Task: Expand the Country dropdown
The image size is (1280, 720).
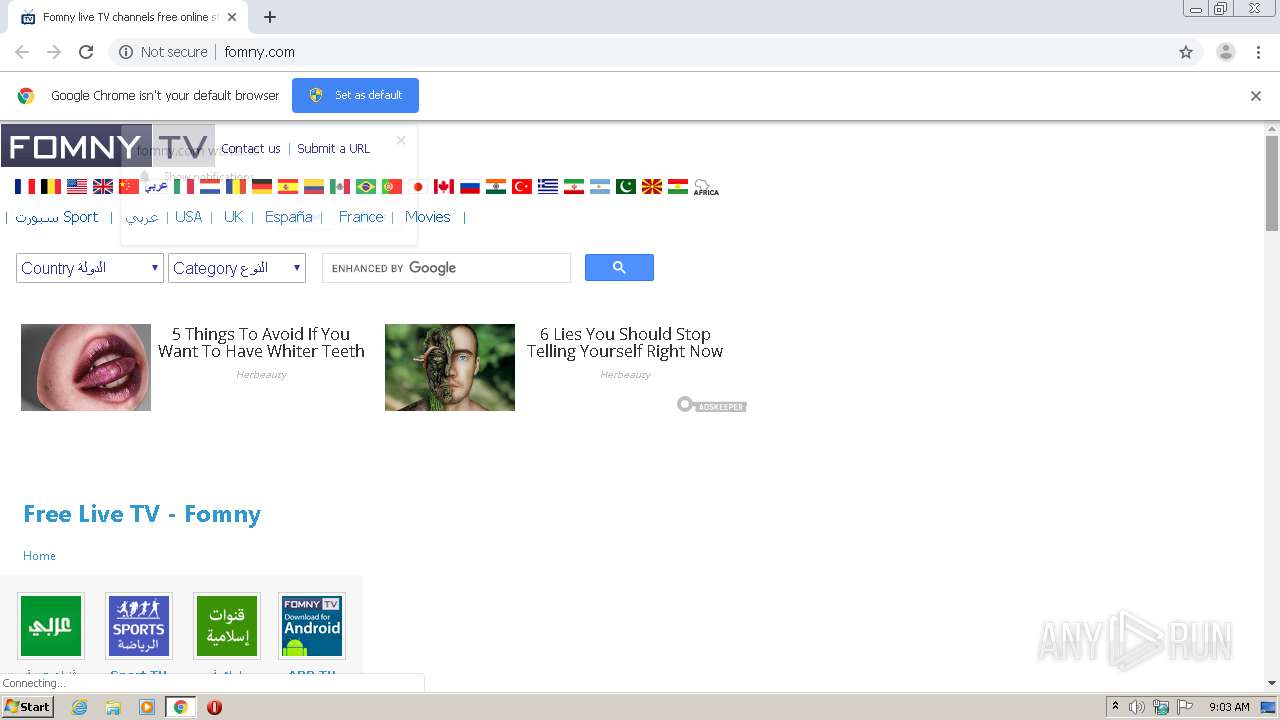Action: [90, 268]
